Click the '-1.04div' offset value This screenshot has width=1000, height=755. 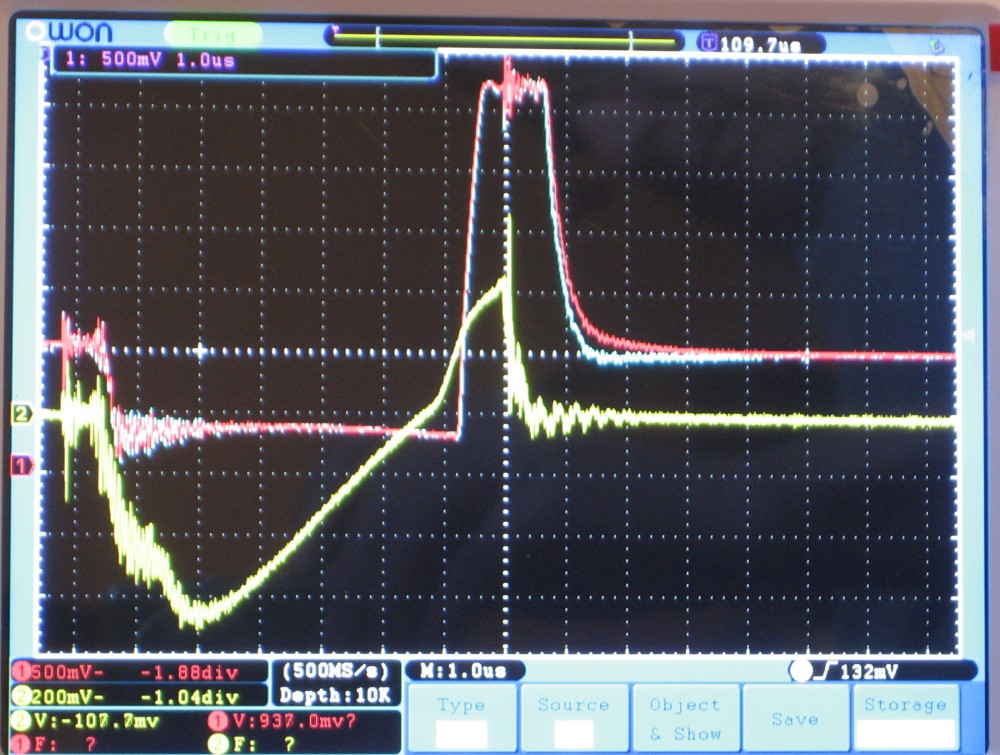(189, 696)
